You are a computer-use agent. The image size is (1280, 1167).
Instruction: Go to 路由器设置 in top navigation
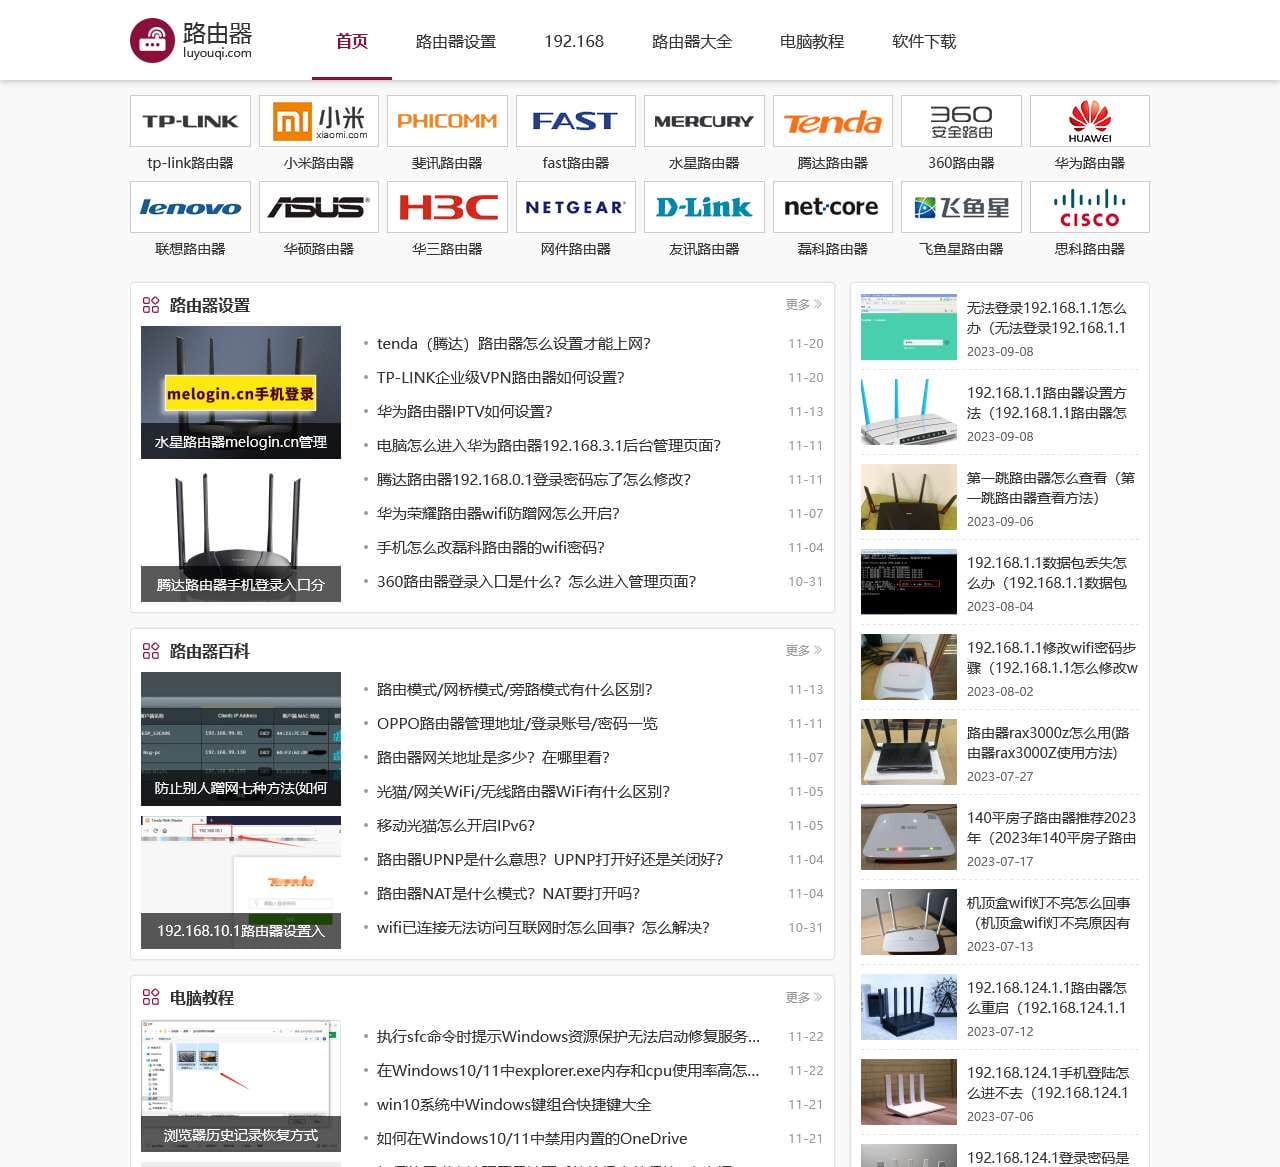tap(456, 41)
